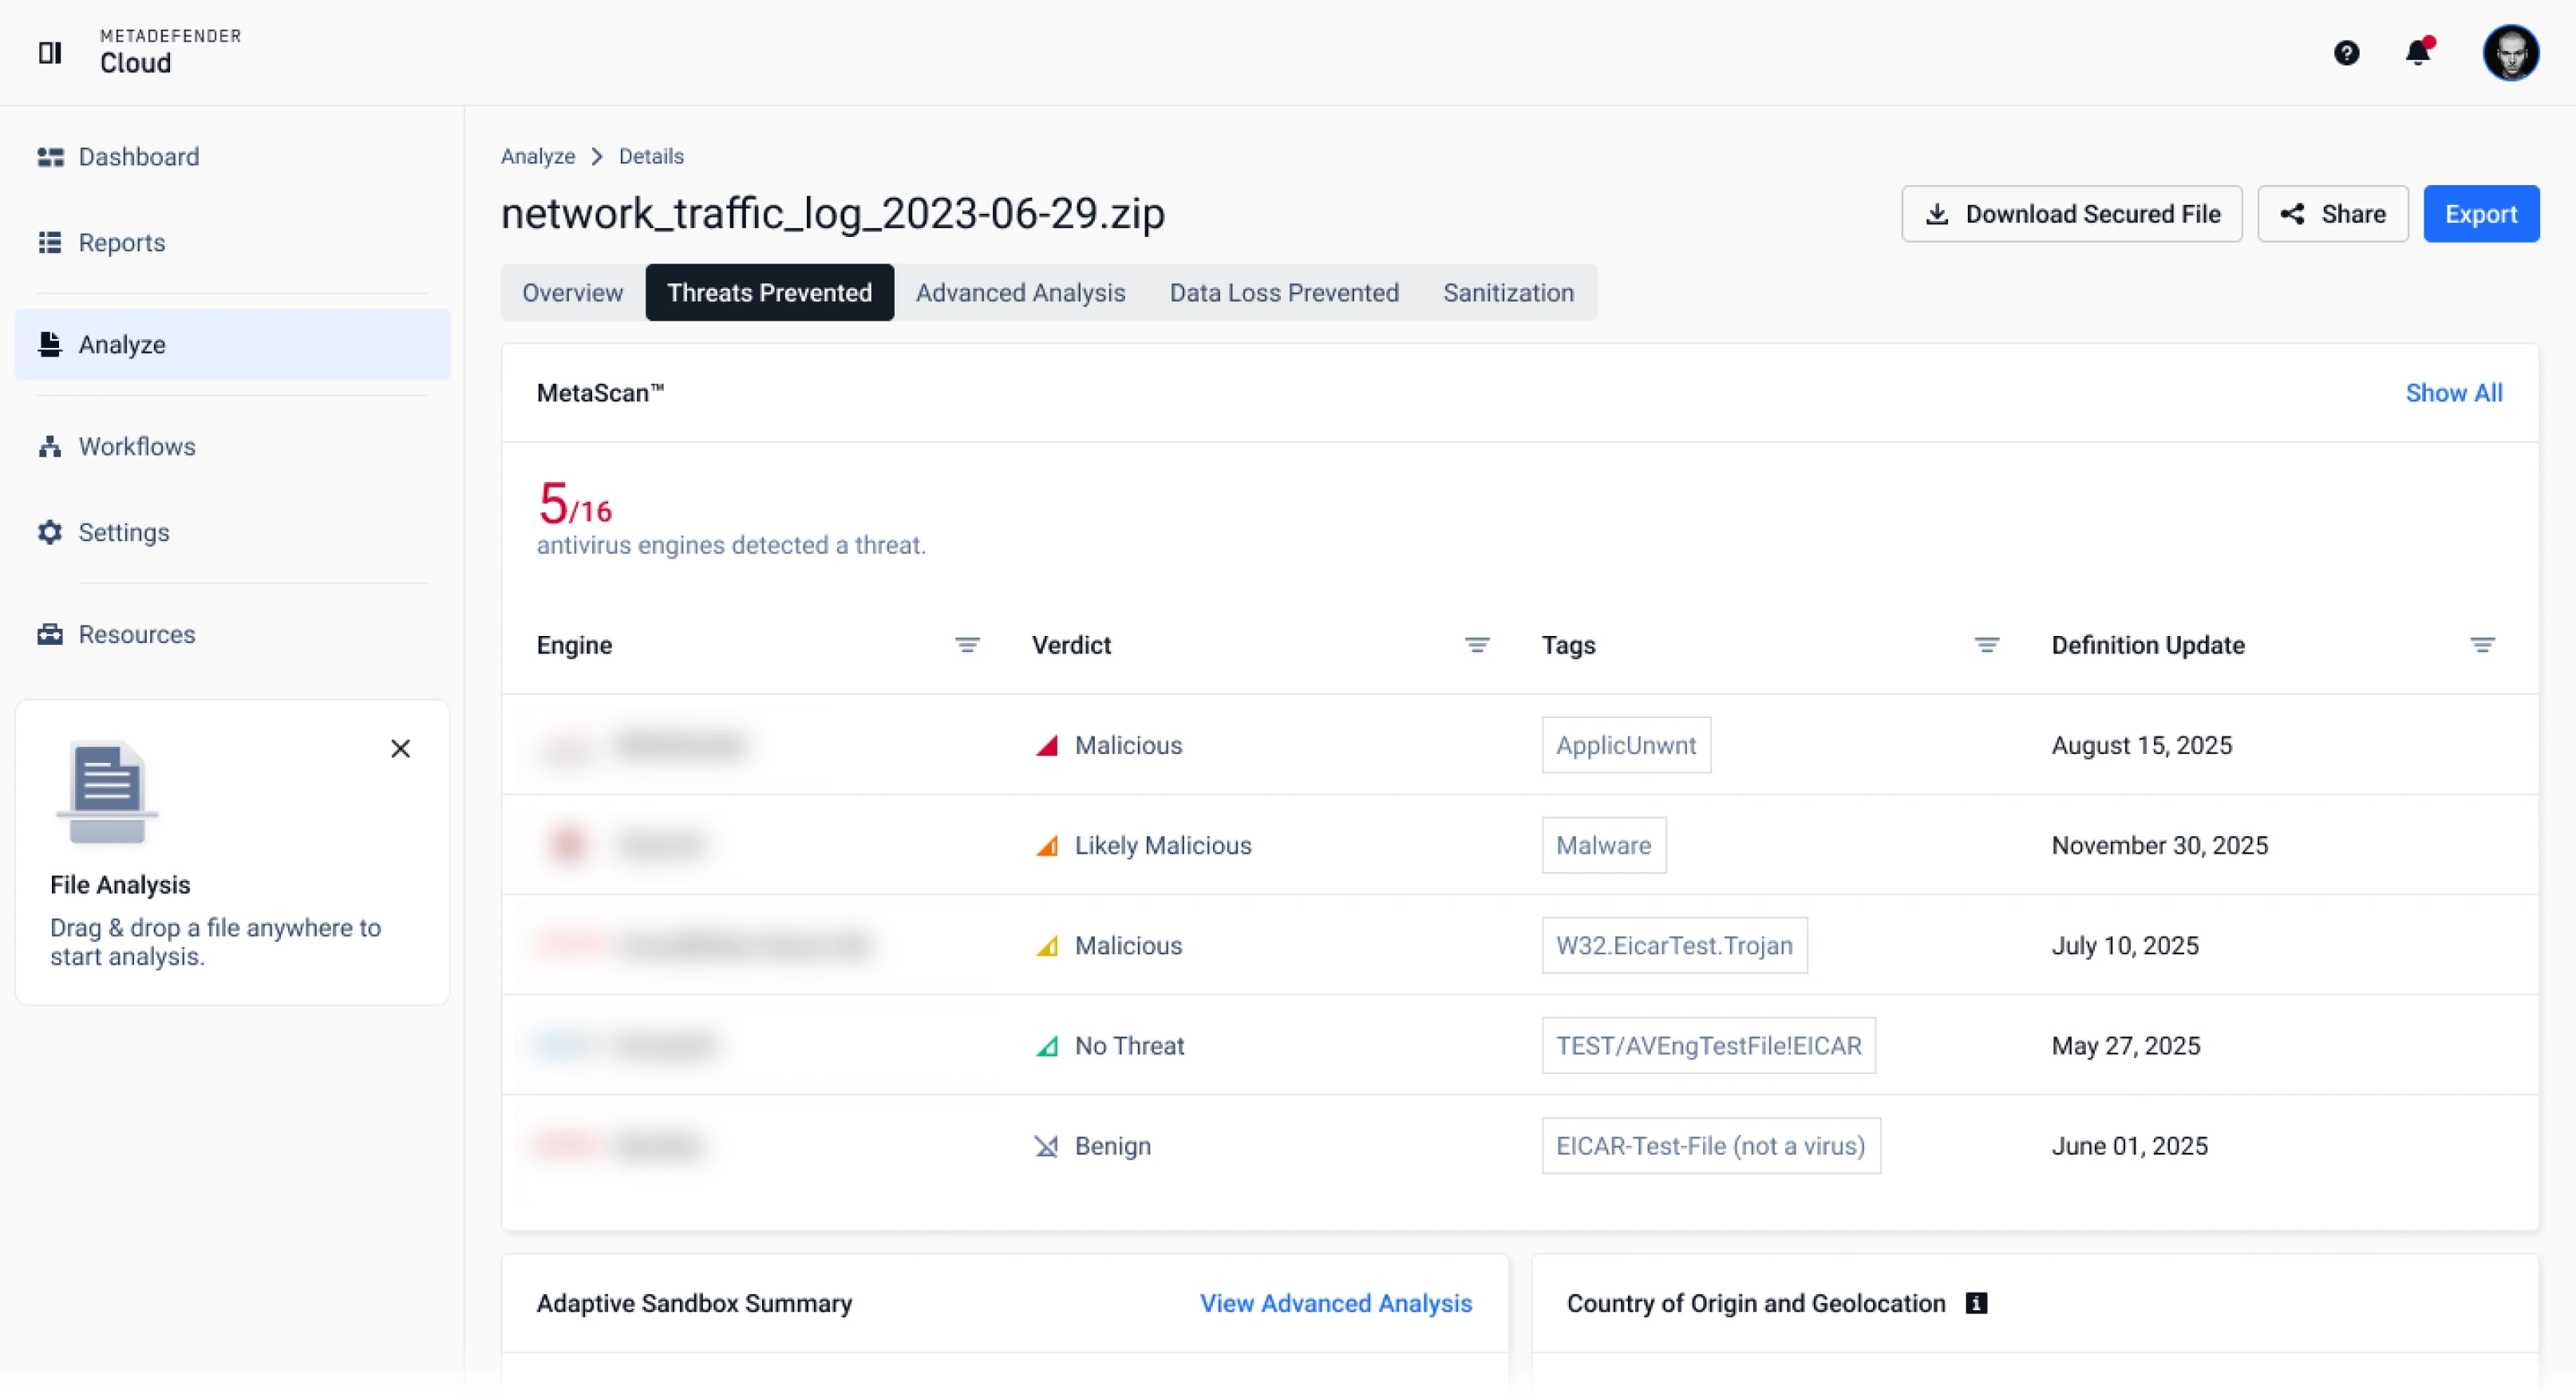Switch to the Sanitization tab
Screen dimensions: 2576x1398
1507,293
